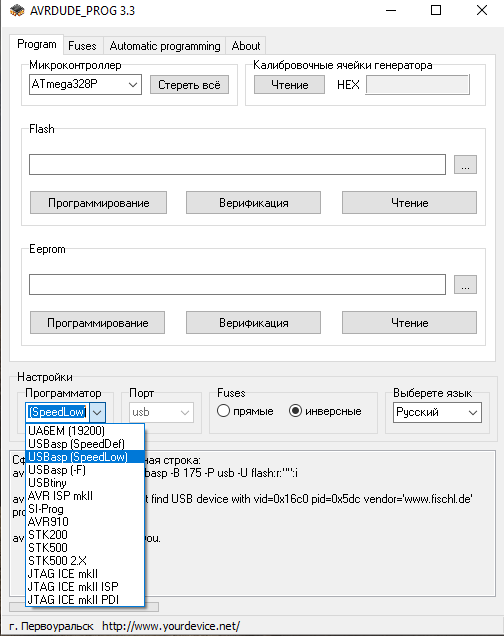The height and width of the screenshot is (636, 504).
Task: Click the г. Первоуральск status bar text
Action: [x=51, y=626]
